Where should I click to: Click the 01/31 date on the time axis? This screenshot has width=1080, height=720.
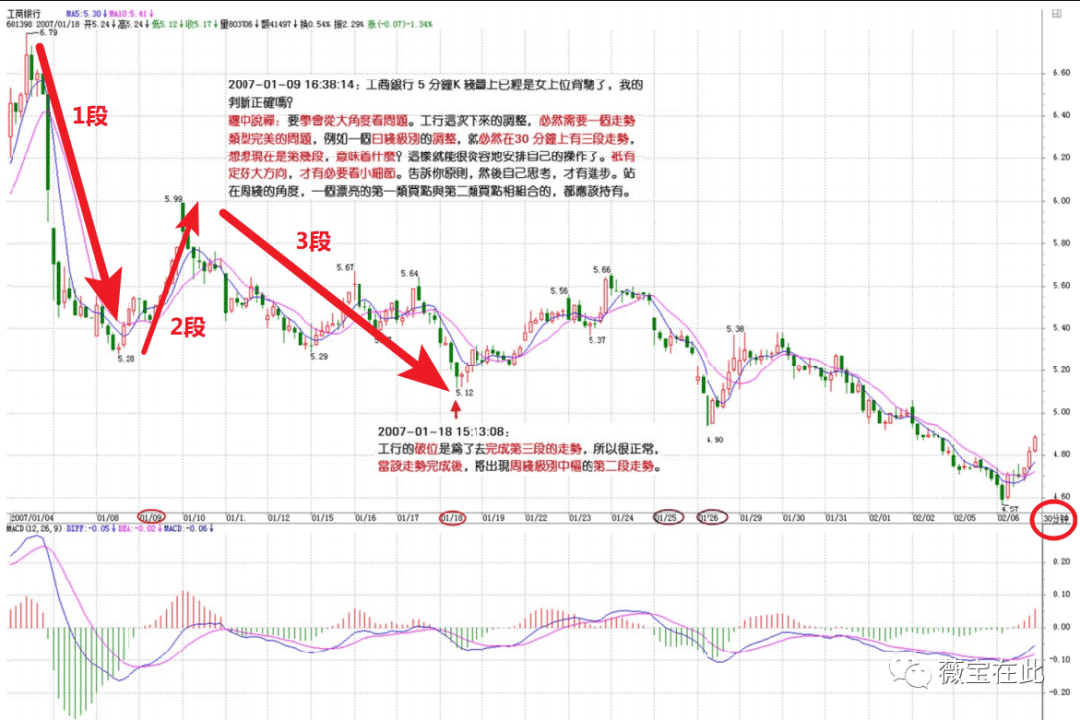[x=836, y=517]
